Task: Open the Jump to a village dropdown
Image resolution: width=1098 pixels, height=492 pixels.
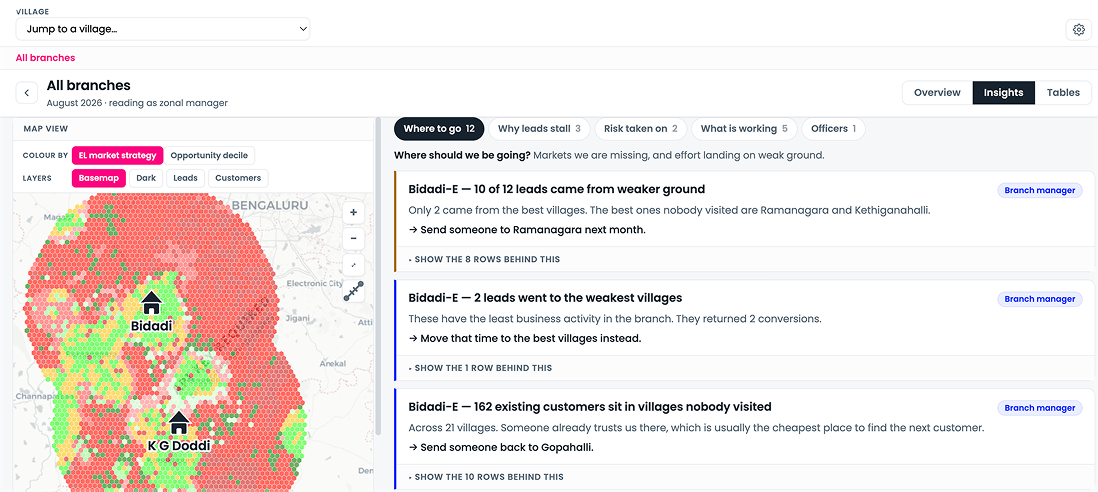Action: click(162, 29)
